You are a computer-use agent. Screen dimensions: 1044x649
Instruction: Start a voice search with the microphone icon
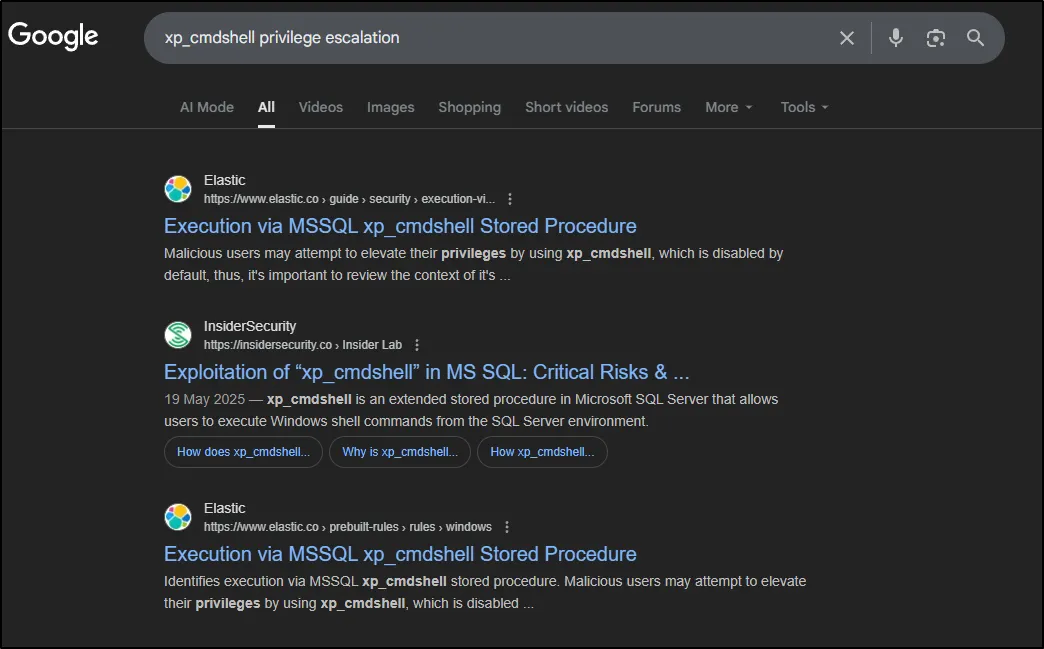click(x=895, y=37)
